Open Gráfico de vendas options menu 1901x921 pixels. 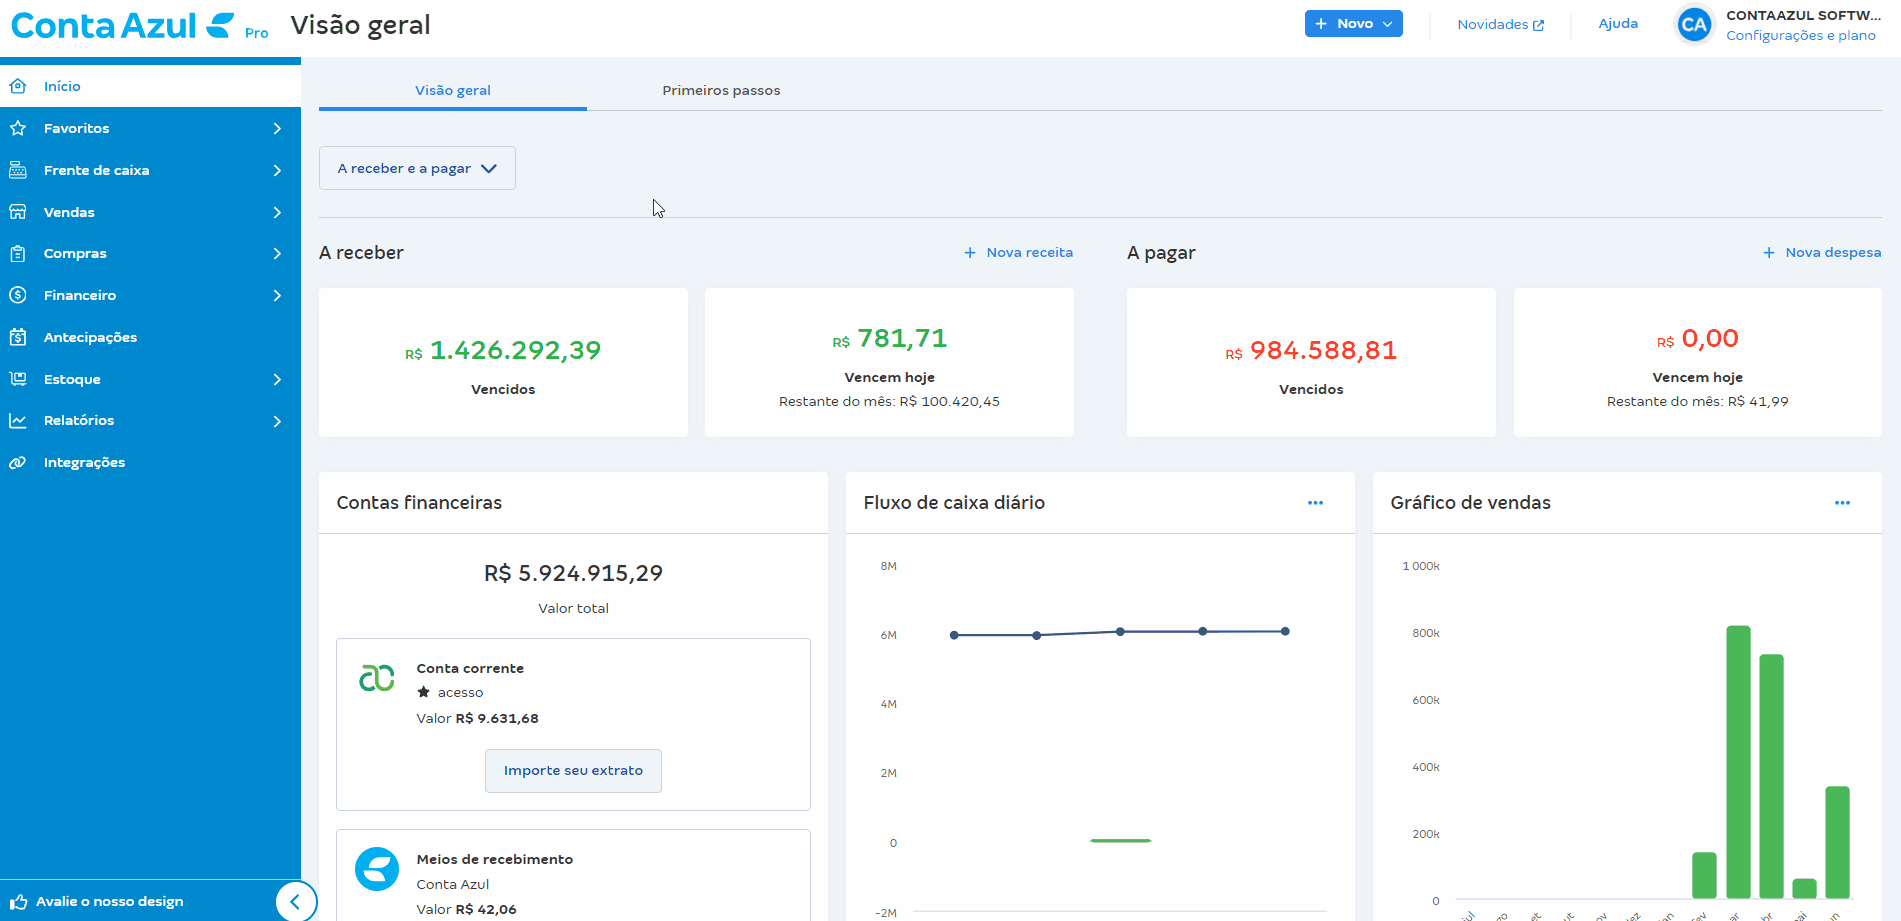point(1842,503)
